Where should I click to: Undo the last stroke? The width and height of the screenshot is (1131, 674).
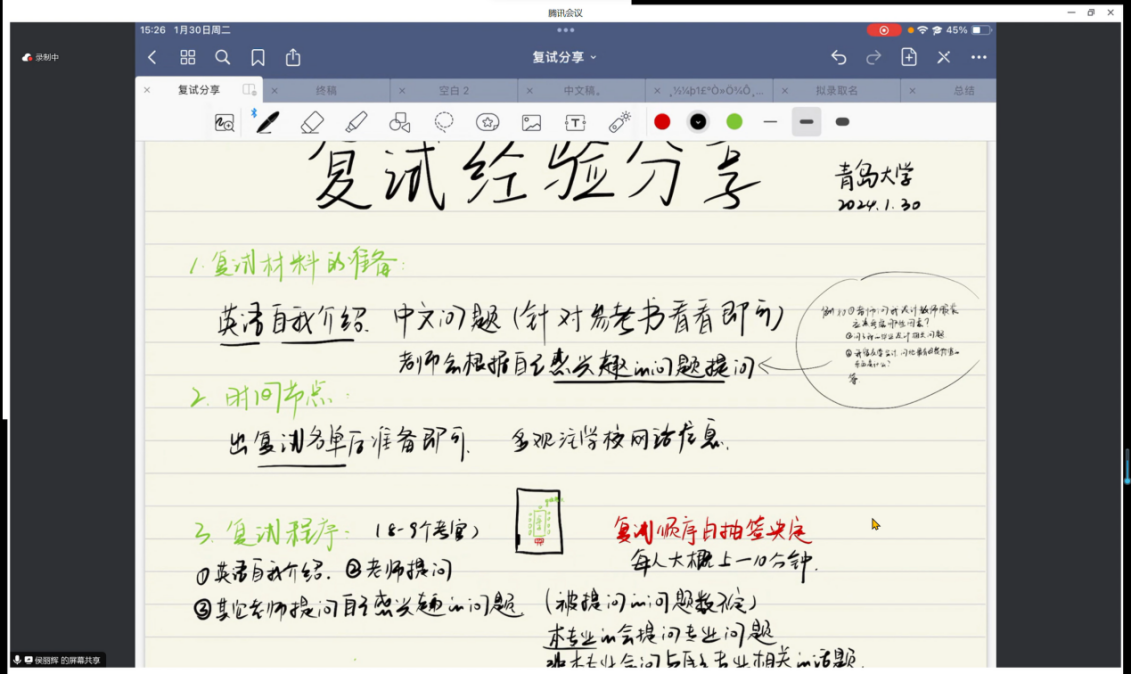coord(839,57)
